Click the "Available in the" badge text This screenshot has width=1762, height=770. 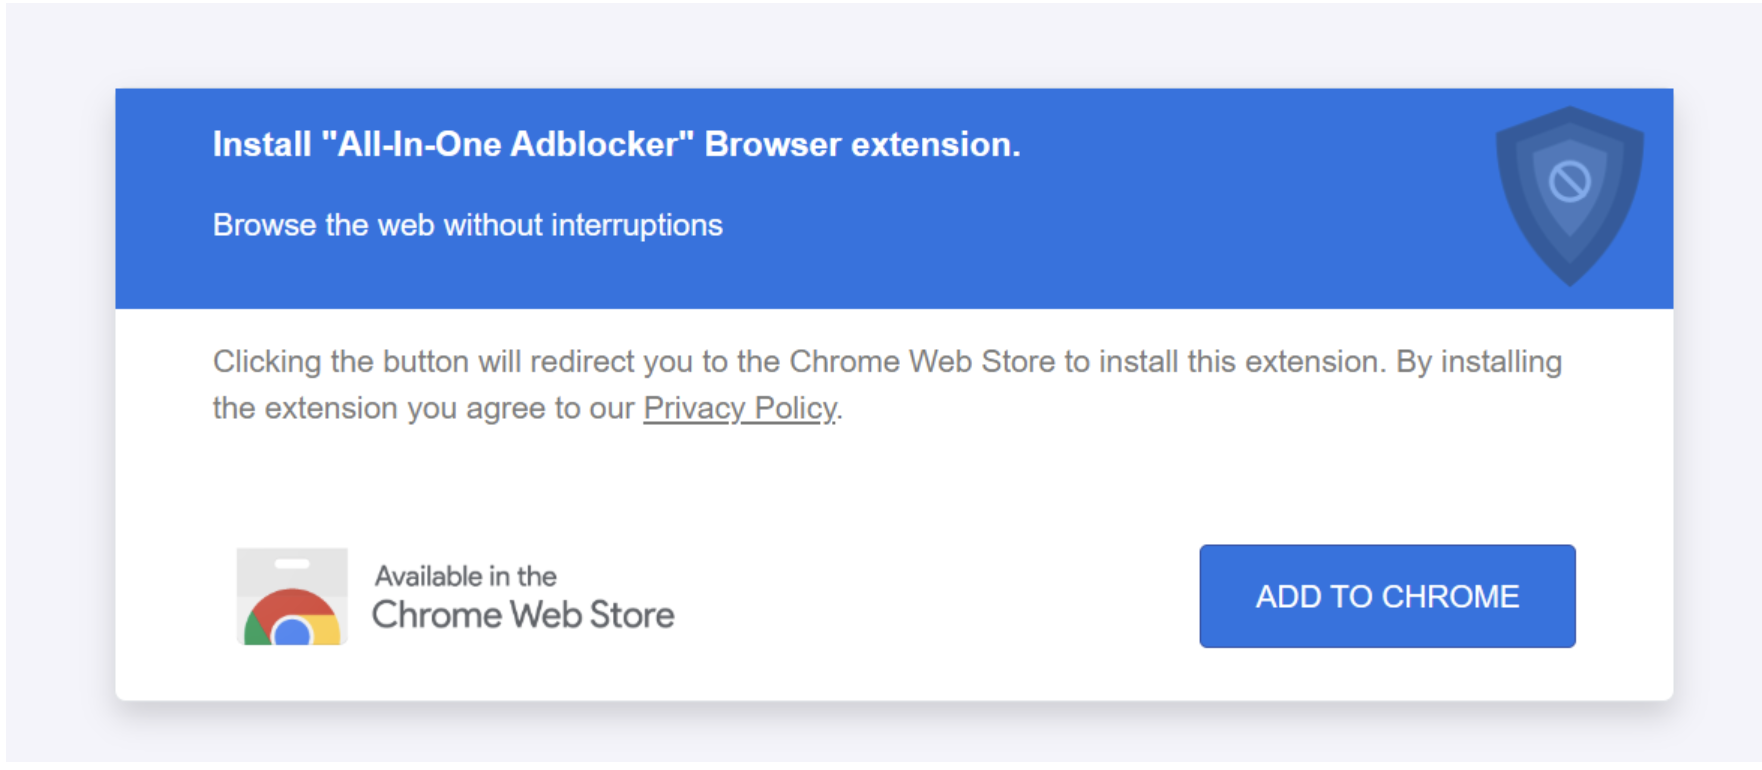pos(465,576)
